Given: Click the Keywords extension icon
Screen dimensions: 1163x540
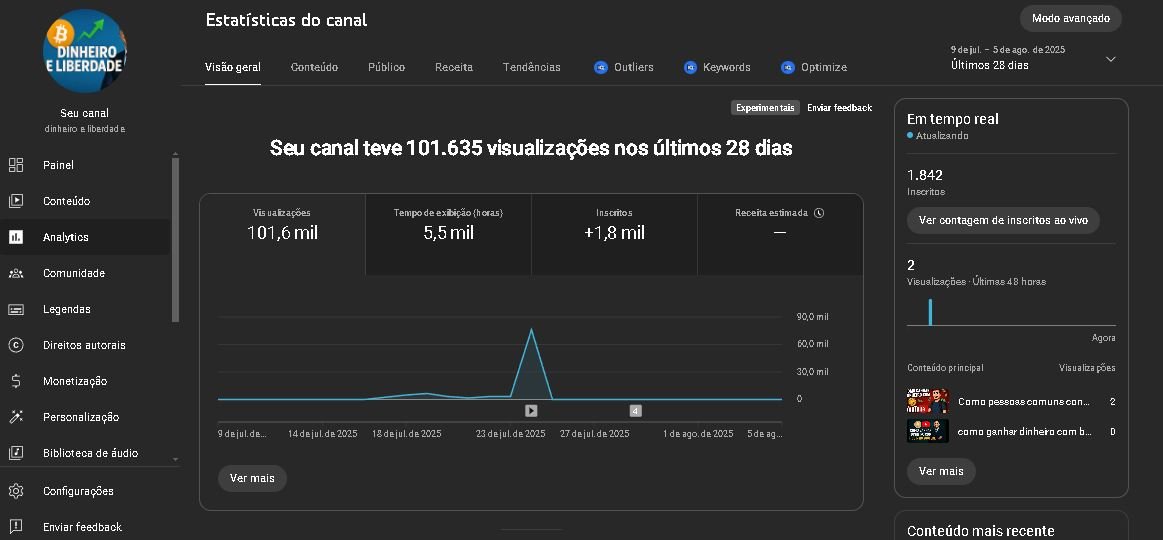Looking at the screenshot, I should 691,68.
